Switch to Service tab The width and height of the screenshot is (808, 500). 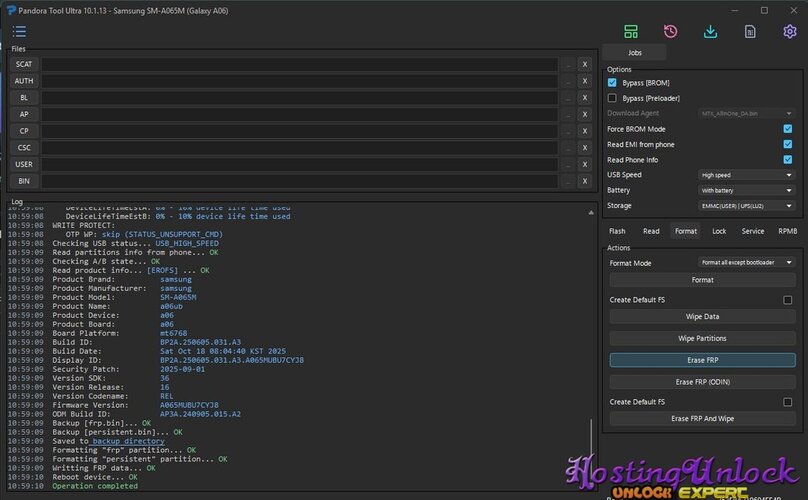(x=752, y=231)
